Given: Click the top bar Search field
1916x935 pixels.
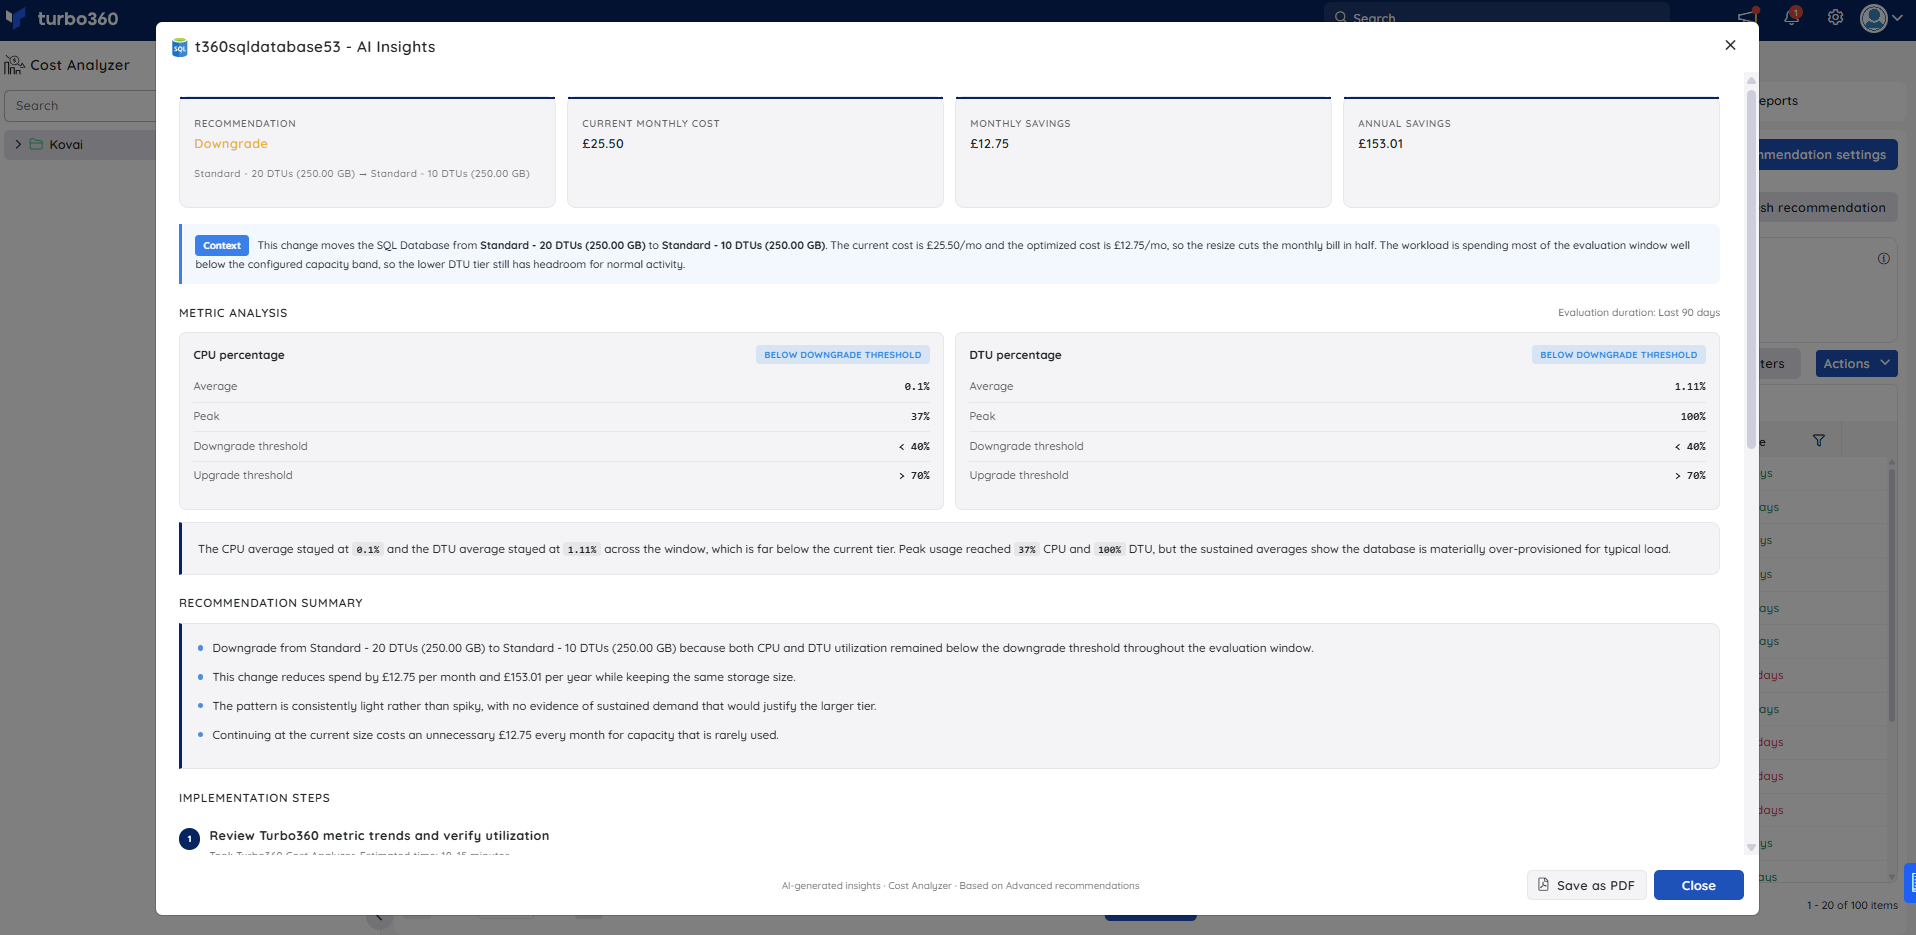Looking at the screenshot, I should pos(1497,15).
